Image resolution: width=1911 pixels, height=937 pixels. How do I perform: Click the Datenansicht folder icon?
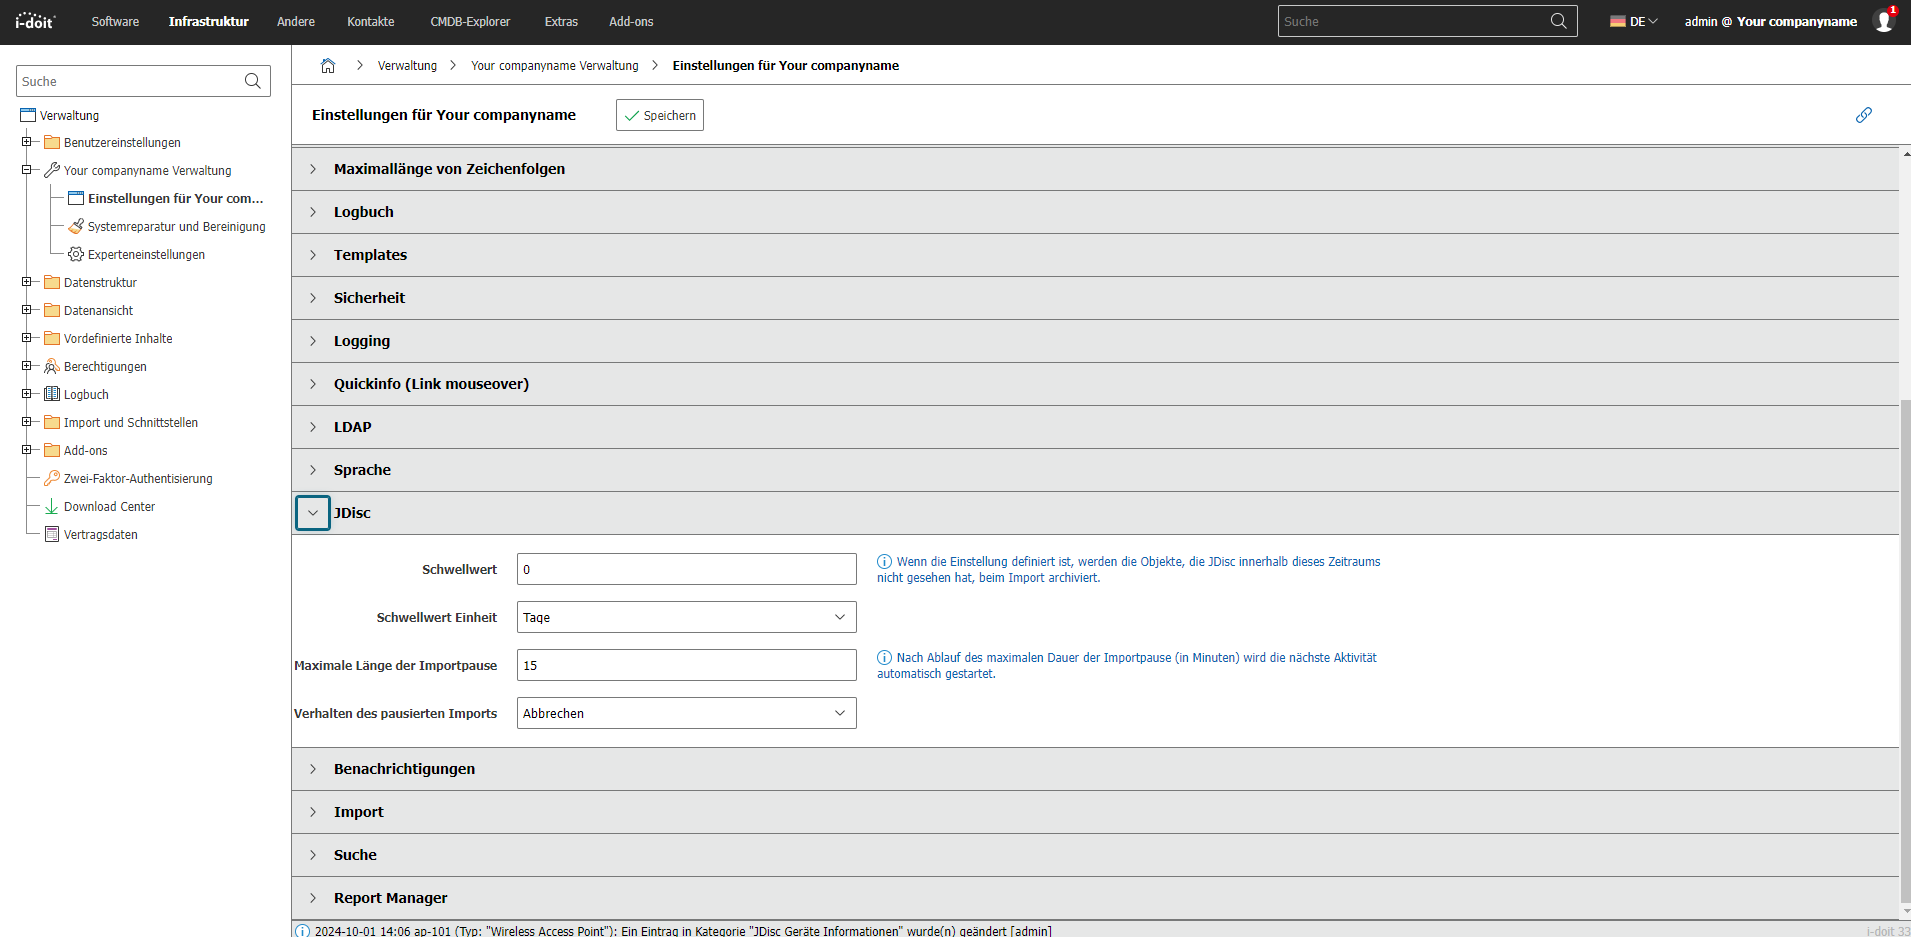pos(52,311)
